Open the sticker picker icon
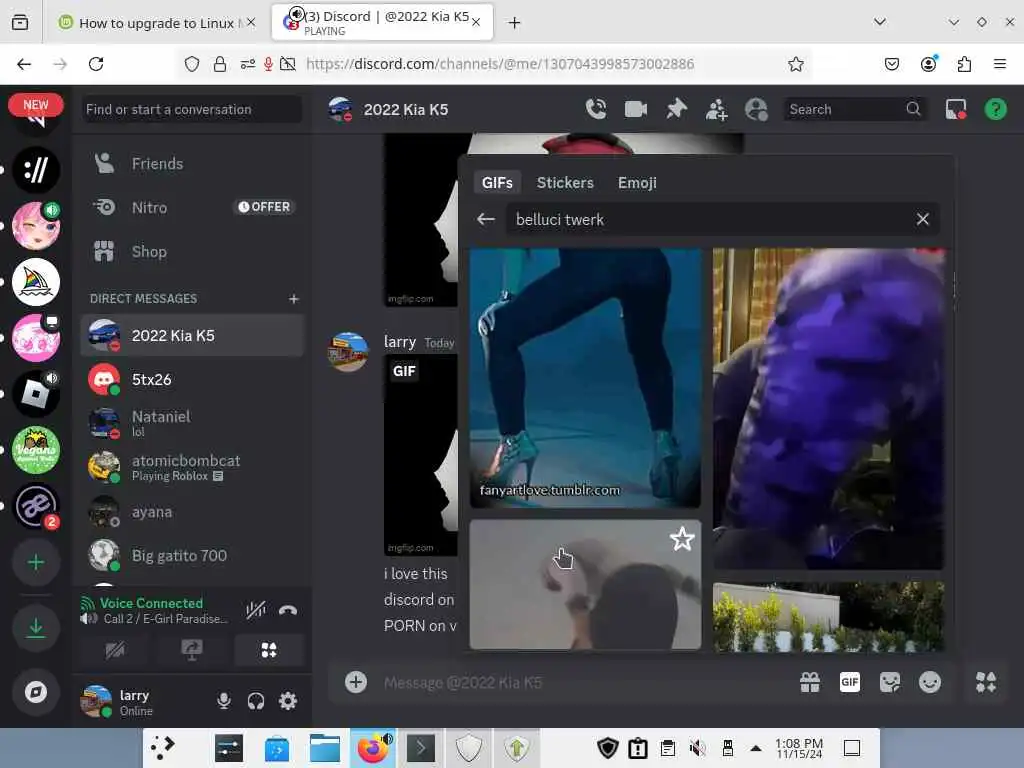Viewport: 1024px width, 768px height. point(889,682)
